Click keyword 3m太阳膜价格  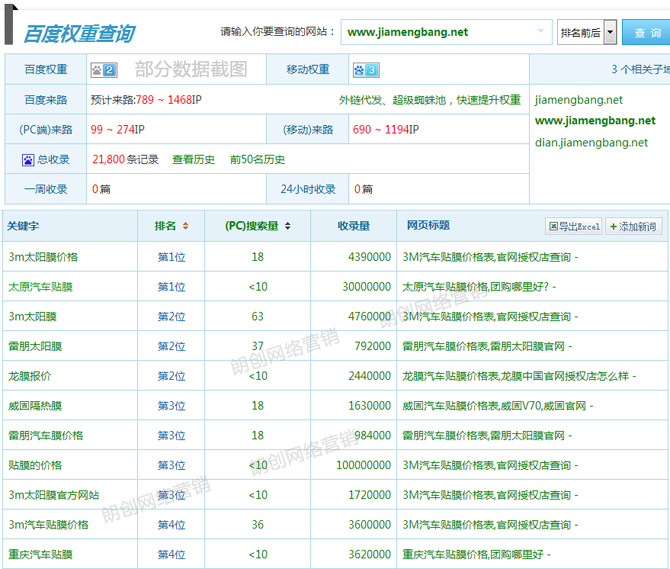click(43, 257)
